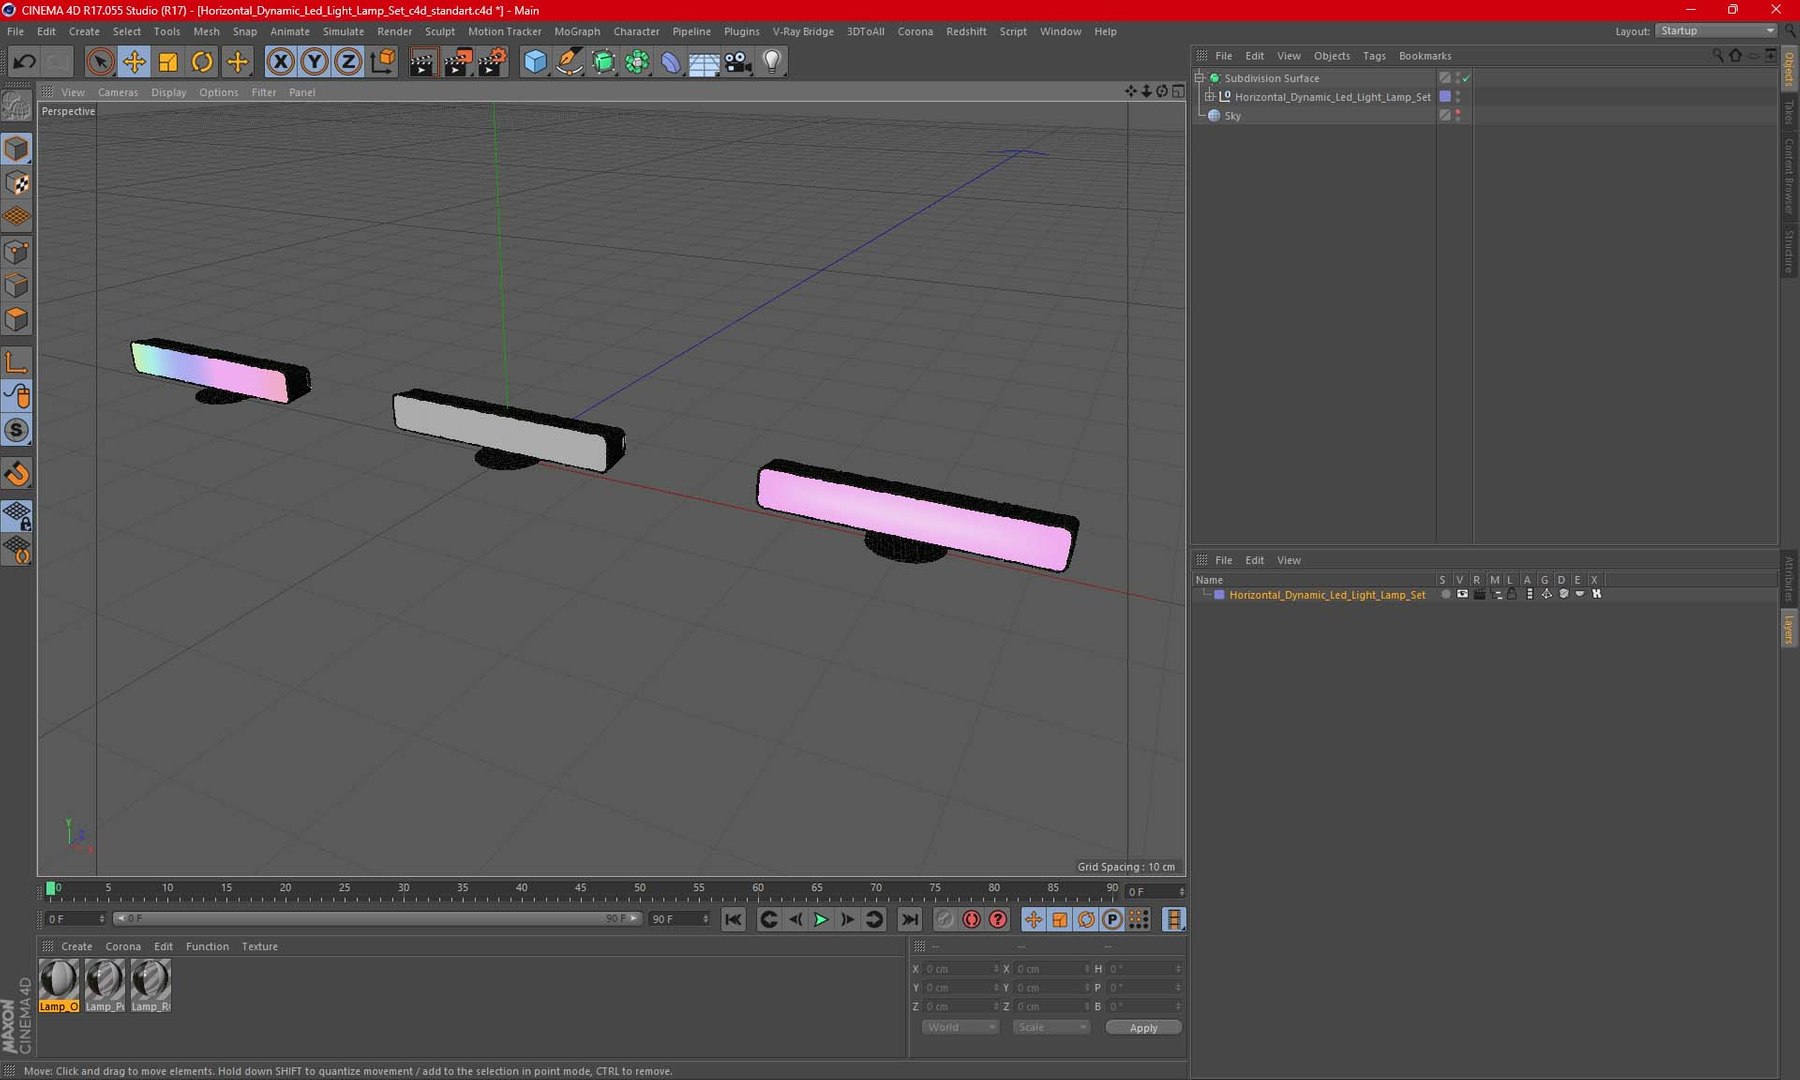Open the Layout Startup dropdown
This screenshot has height=1080, width=1800.
(x=1716, y=31)
